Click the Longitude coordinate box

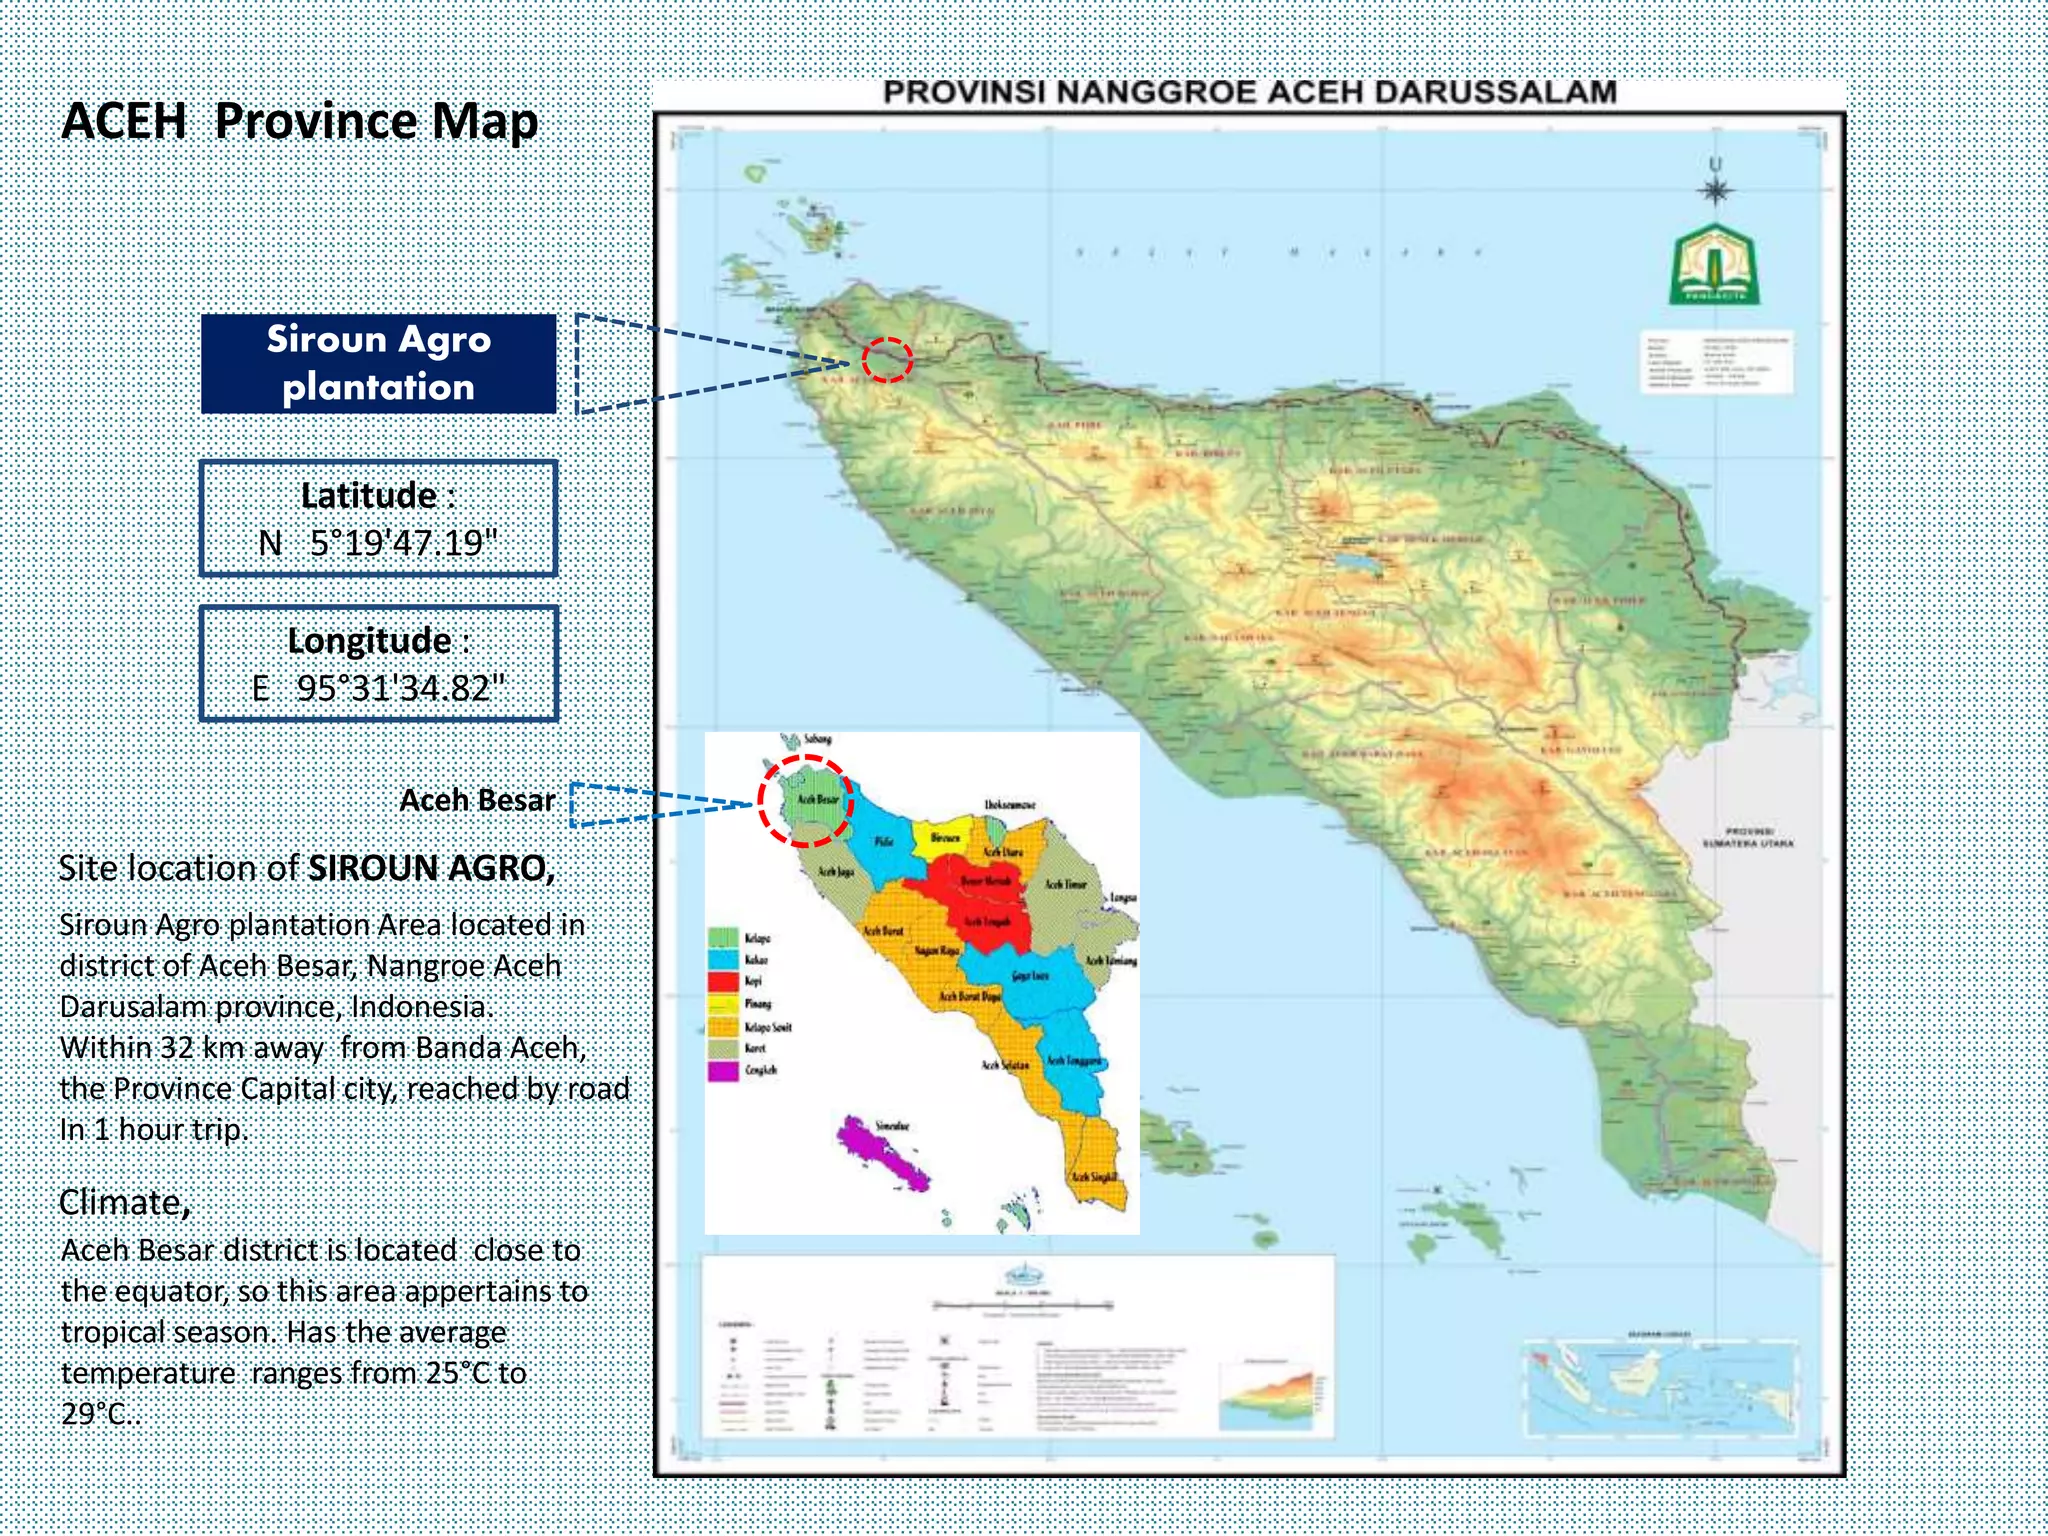coord(378,663)
